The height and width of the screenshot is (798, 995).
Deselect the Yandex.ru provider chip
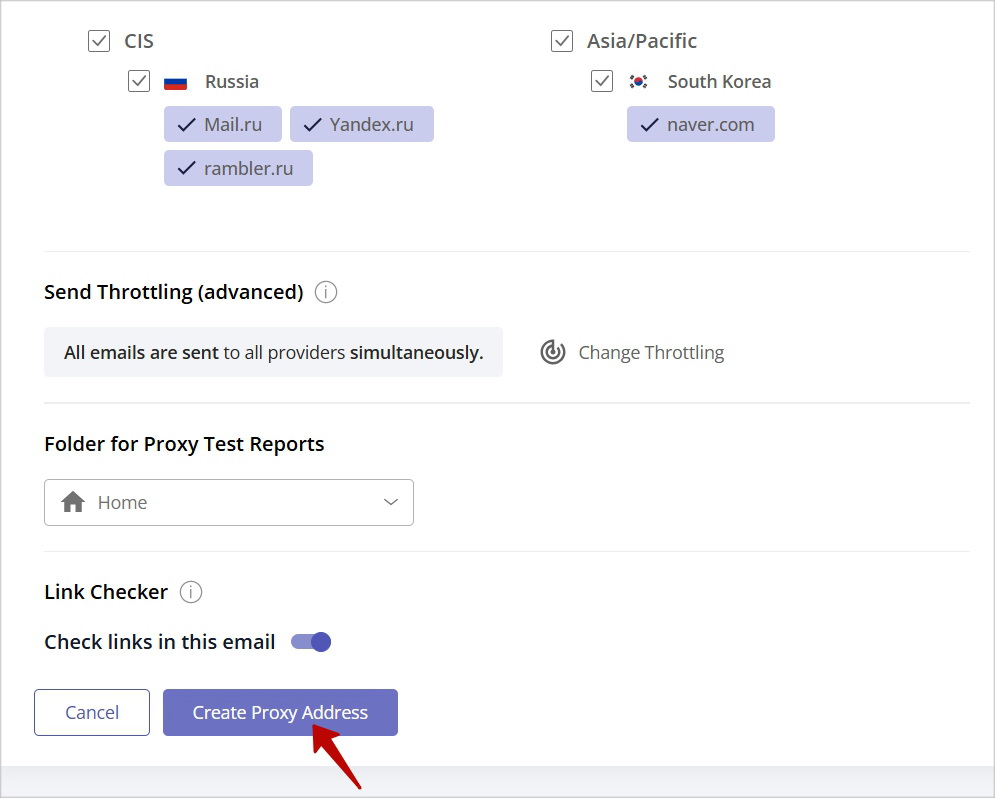tap(362, 124)
